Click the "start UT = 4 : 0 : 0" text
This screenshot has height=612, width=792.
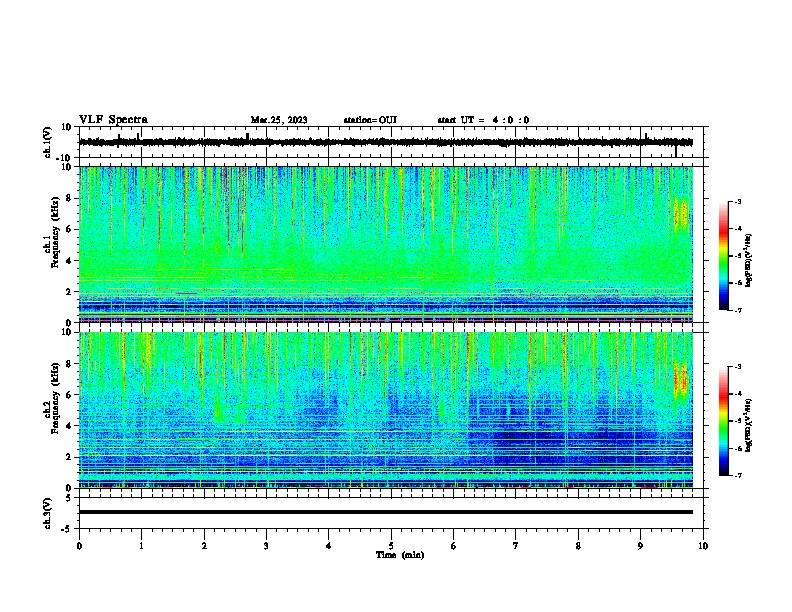tap(483, 120)
